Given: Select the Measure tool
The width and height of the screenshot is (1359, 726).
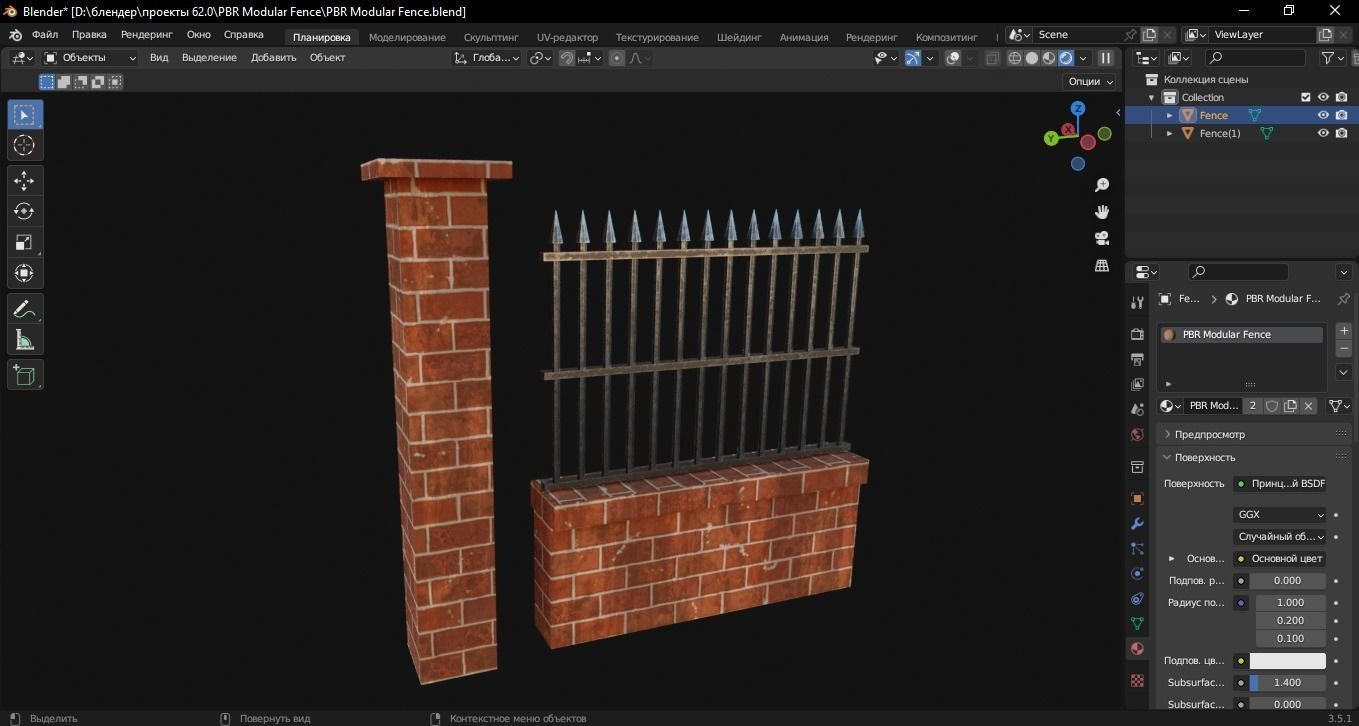Looking at the screenshot, I should click(25, 340).
